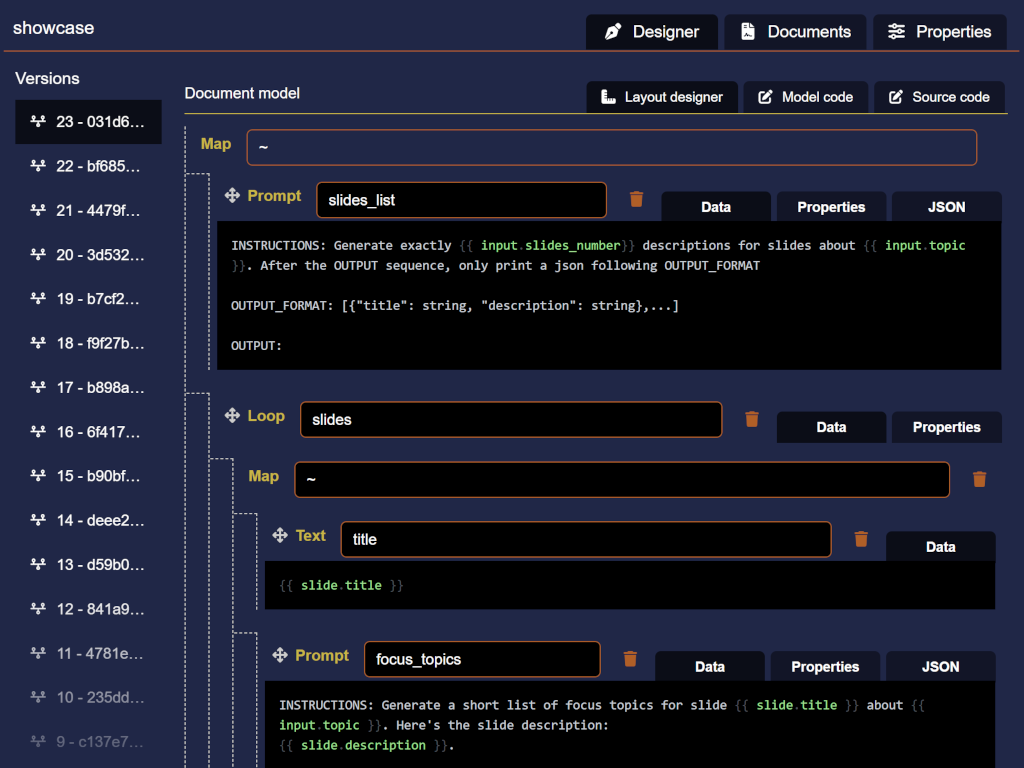Switch to Layout designer view
The width and height of the screenshot is (1024, 768).
(x=662, y=97)
